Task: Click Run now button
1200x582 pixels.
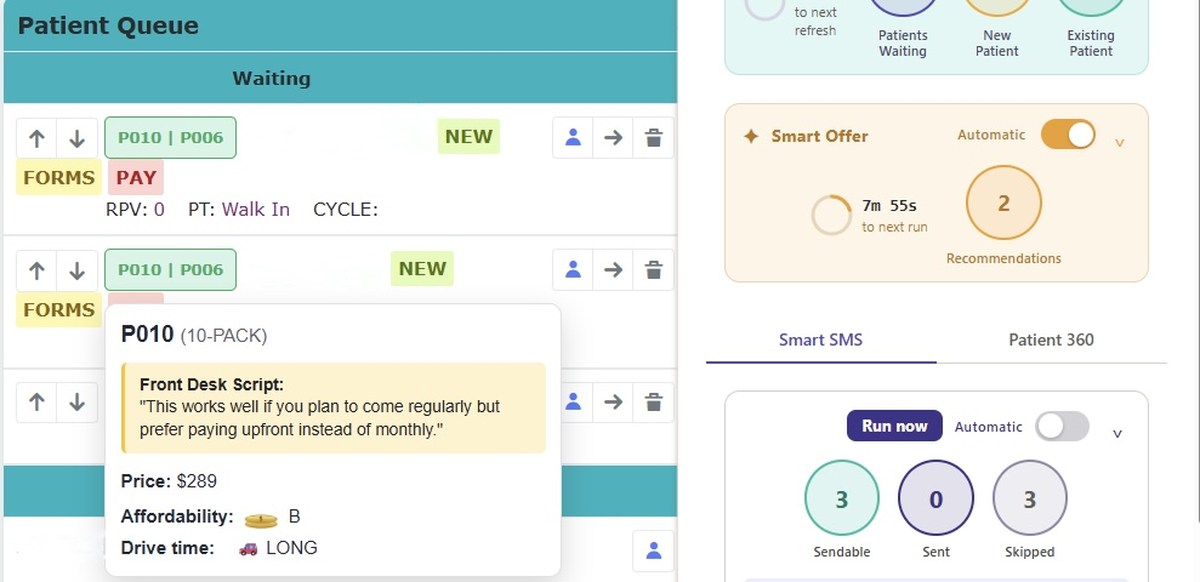Action: [895, 426]
